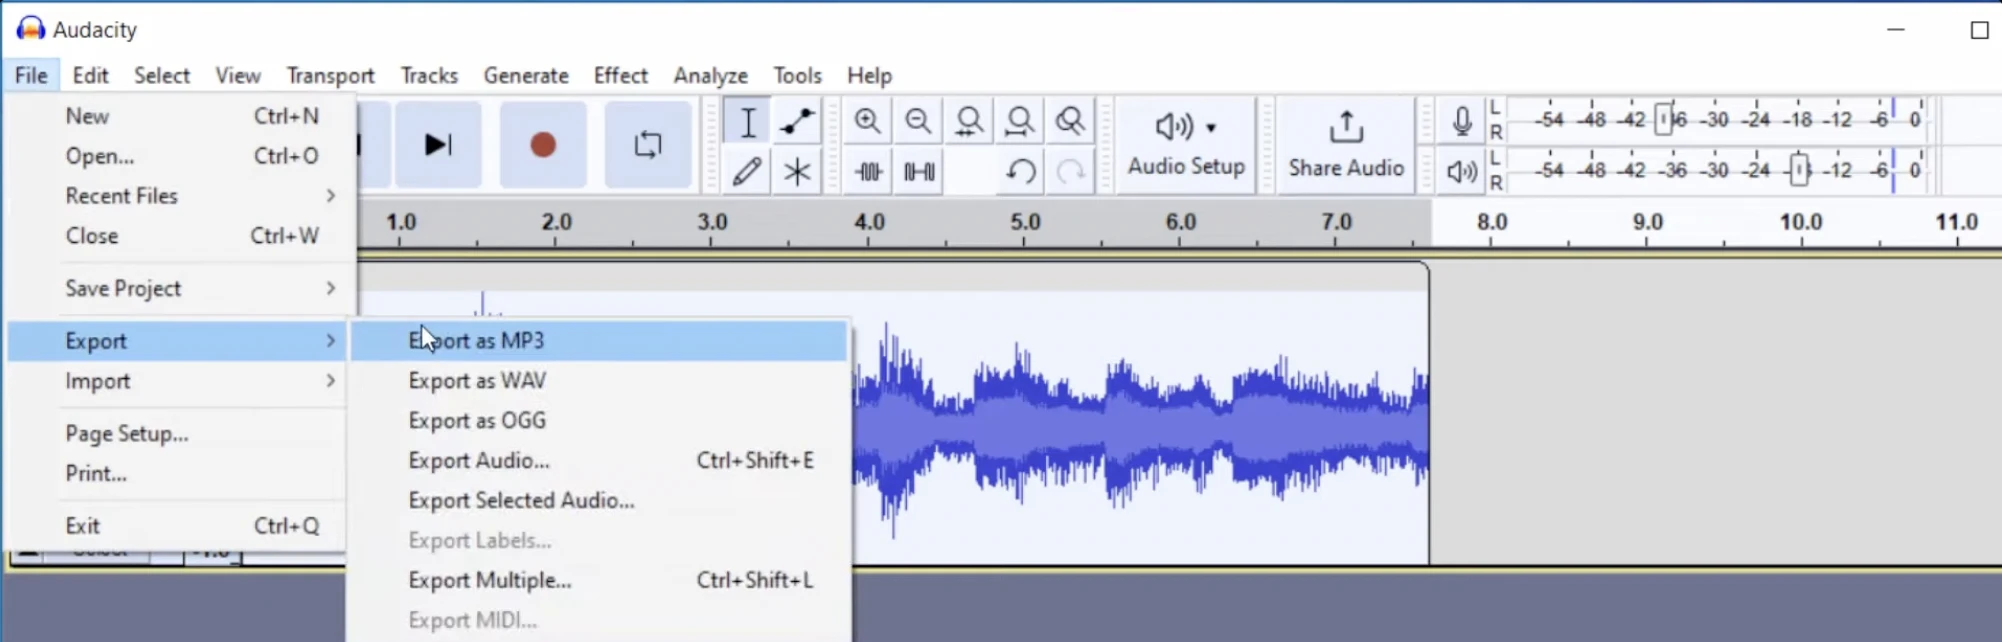2002x642 pixels.
Task: Click the Share Audio button
Action: pos(1346,145)
